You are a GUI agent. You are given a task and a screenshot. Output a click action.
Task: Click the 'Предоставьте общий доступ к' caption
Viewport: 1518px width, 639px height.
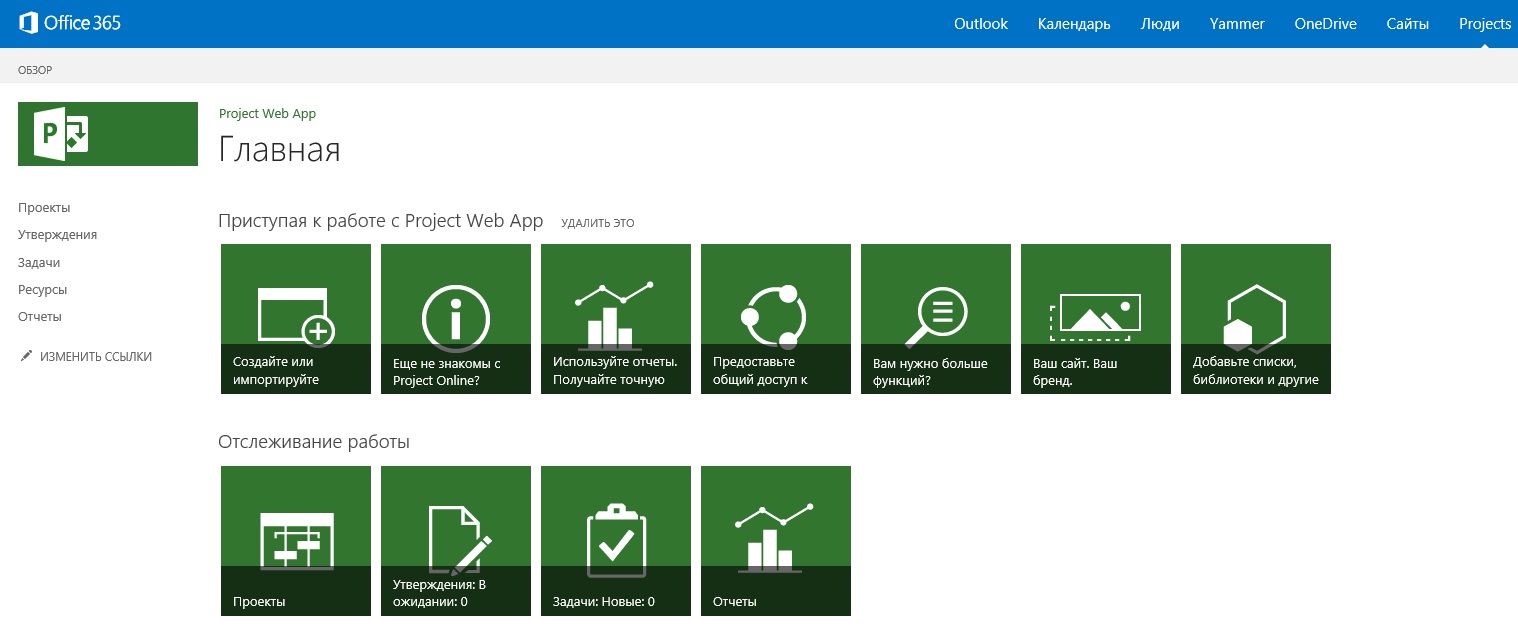(760, 371)
